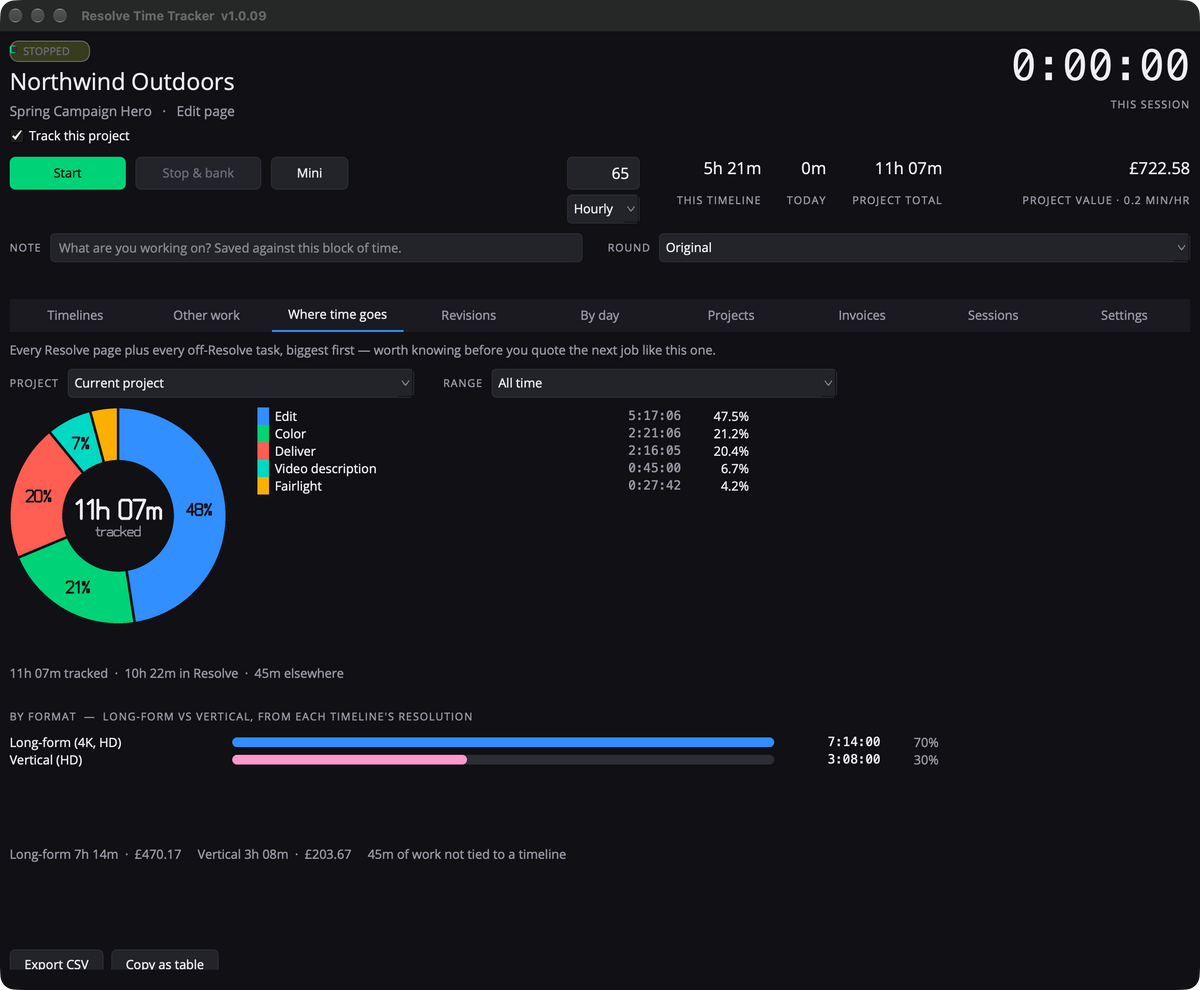
Task: Click the red Deliver legend swatch
Action: 263,451
